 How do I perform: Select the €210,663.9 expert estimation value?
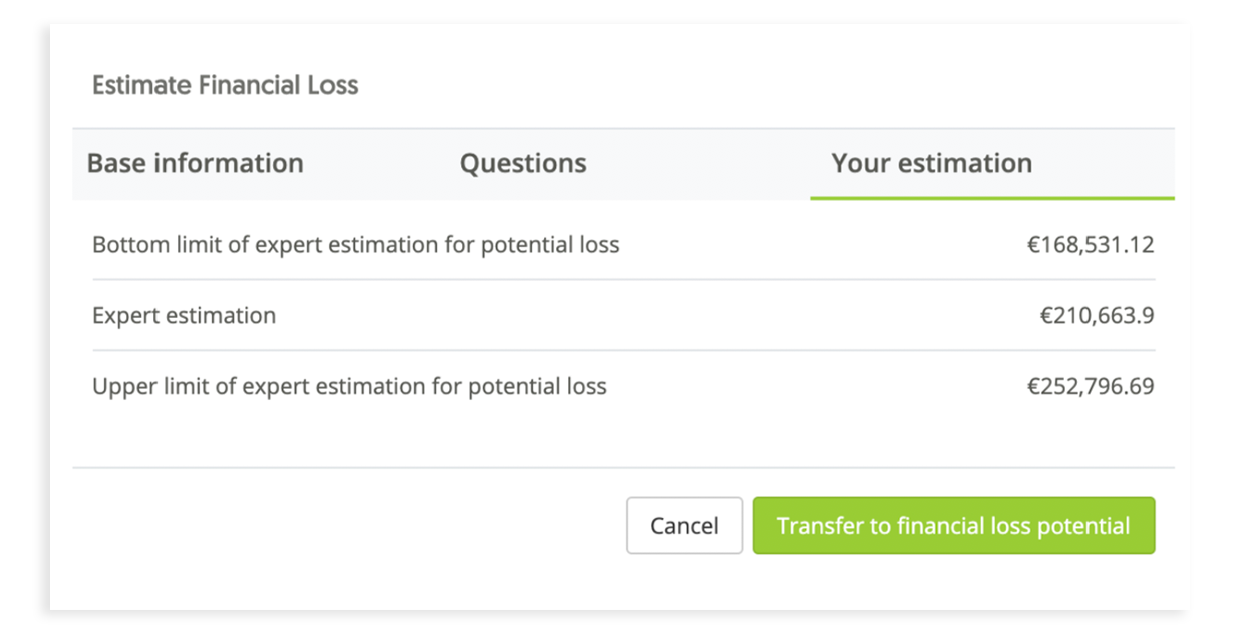pos(1097,316)
